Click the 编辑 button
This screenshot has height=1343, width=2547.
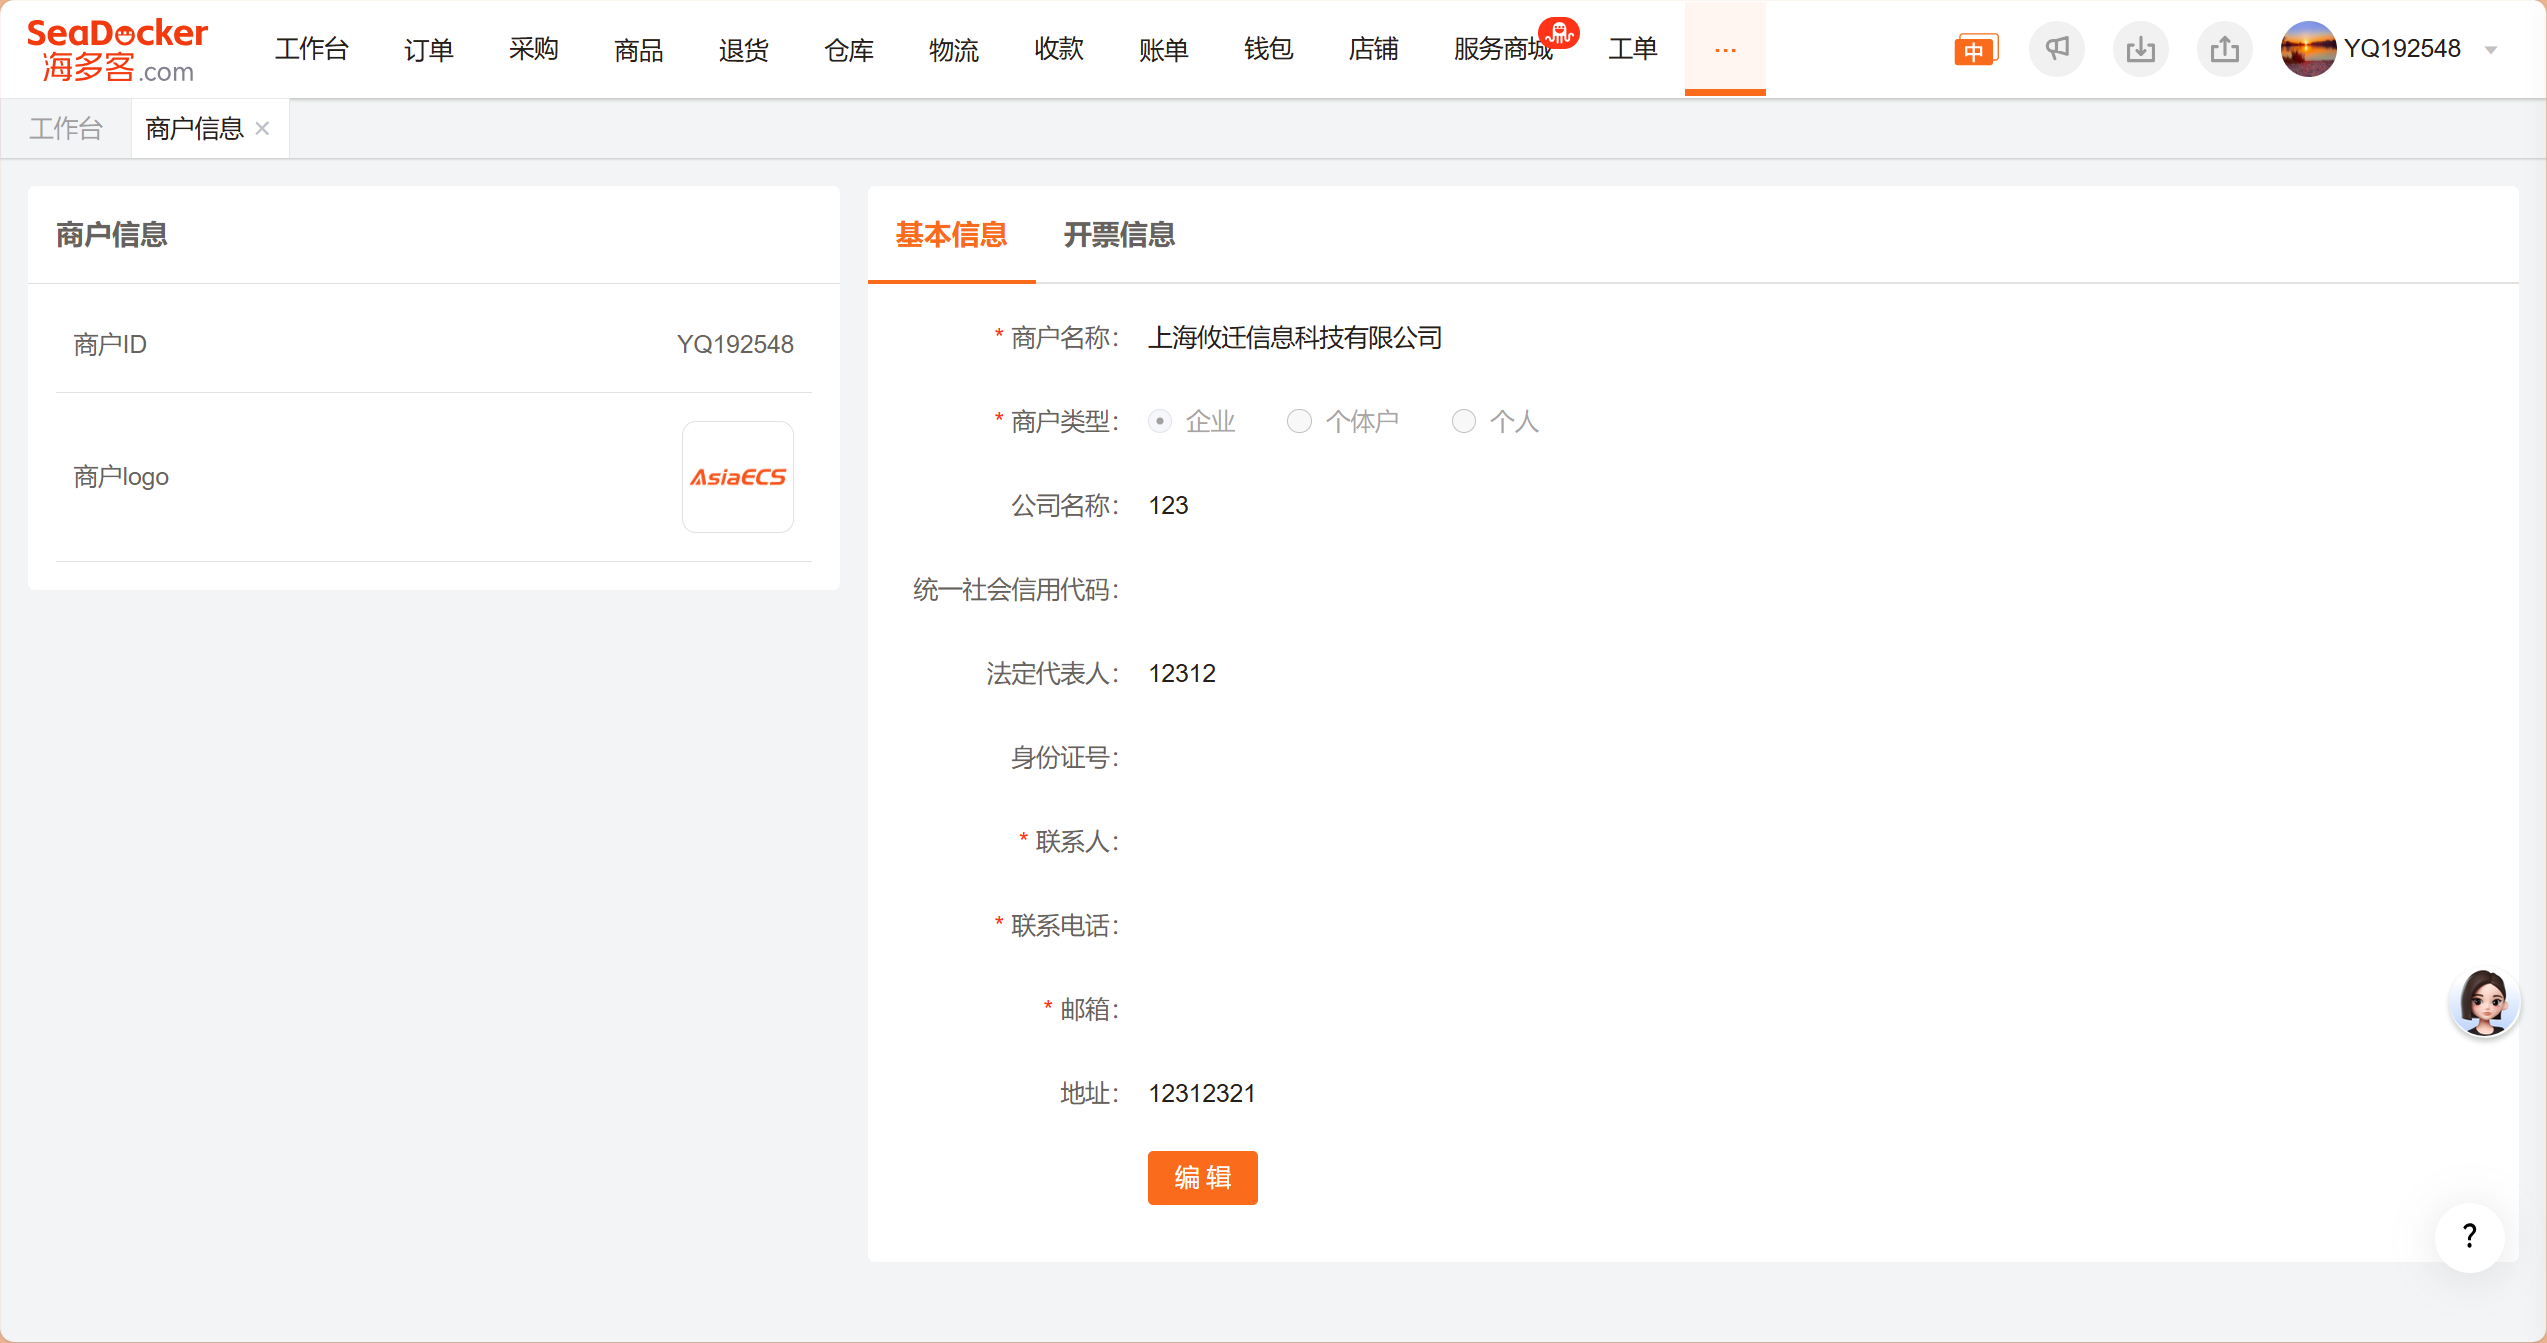(1202, 1178)
